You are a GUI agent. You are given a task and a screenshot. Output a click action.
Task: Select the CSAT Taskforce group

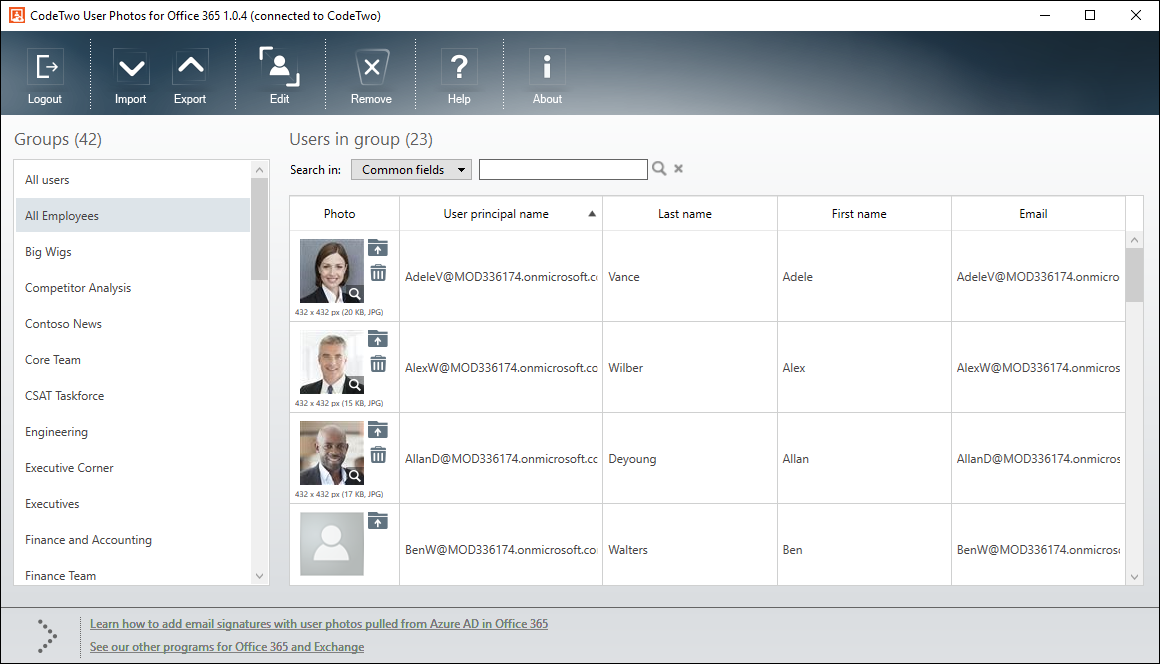tap(133, 396)
